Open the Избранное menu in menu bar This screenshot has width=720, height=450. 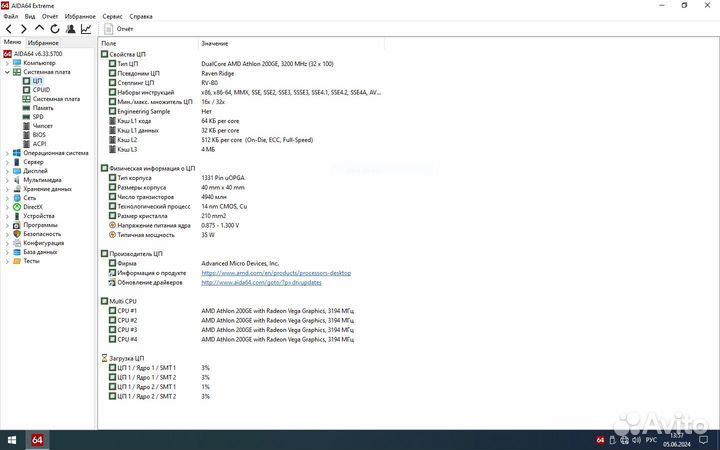click(x=80, y=17)
